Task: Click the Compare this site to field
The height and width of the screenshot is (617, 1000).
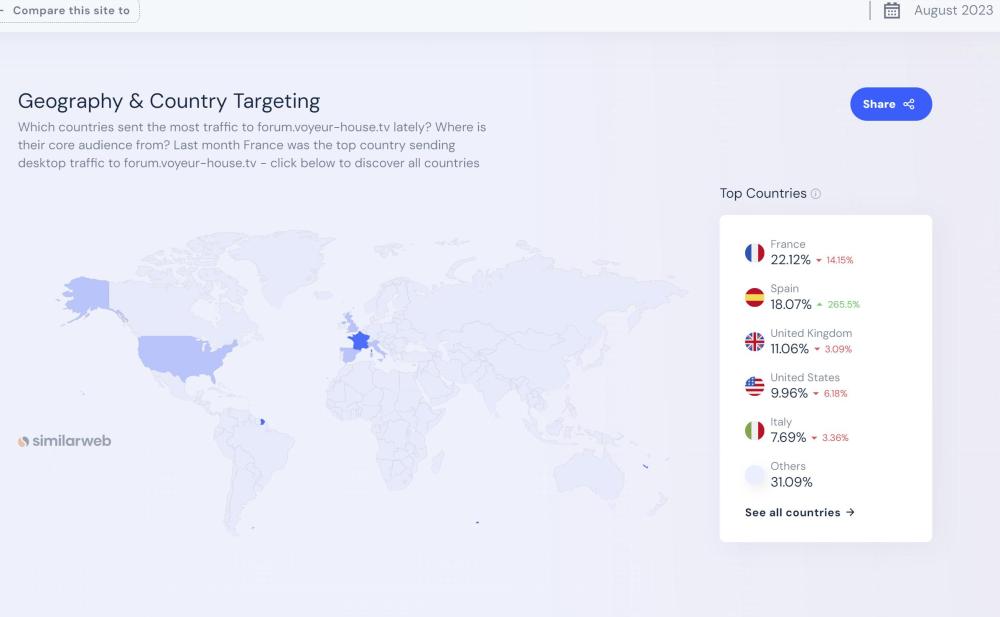Action: pyautogui.click(x=70, y=11)
